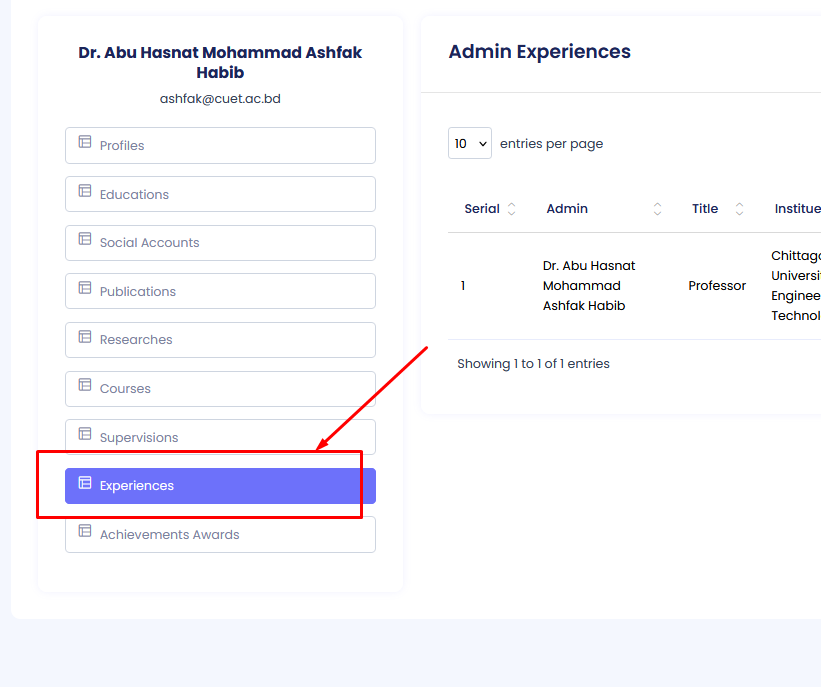This screenshot has height=687, width=821.
Task: Sort table by Serial column arrows
Action: pyautogui.click(x=512, y=209)
